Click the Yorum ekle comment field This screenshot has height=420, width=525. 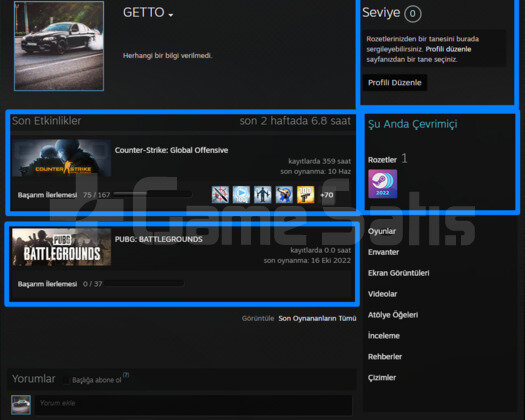194,405
